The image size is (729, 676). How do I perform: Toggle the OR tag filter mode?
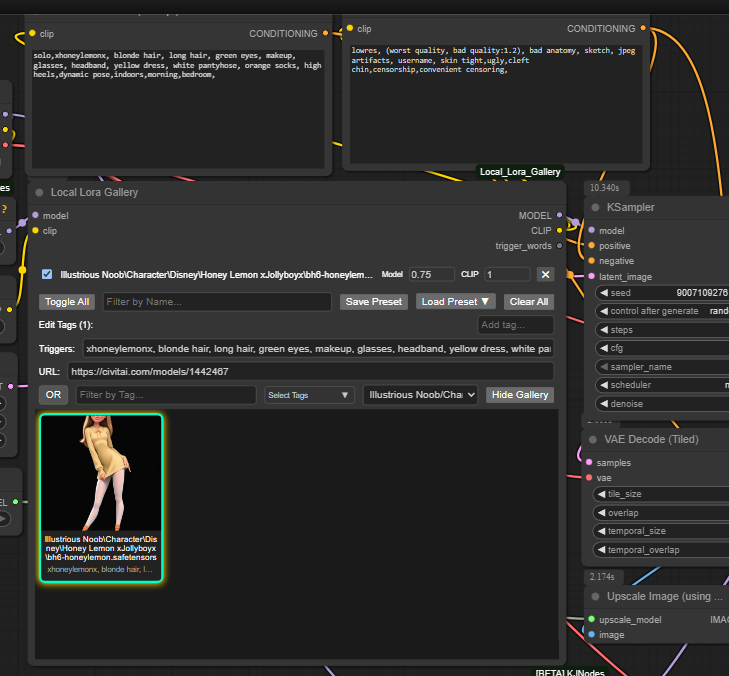coord(53,395)
